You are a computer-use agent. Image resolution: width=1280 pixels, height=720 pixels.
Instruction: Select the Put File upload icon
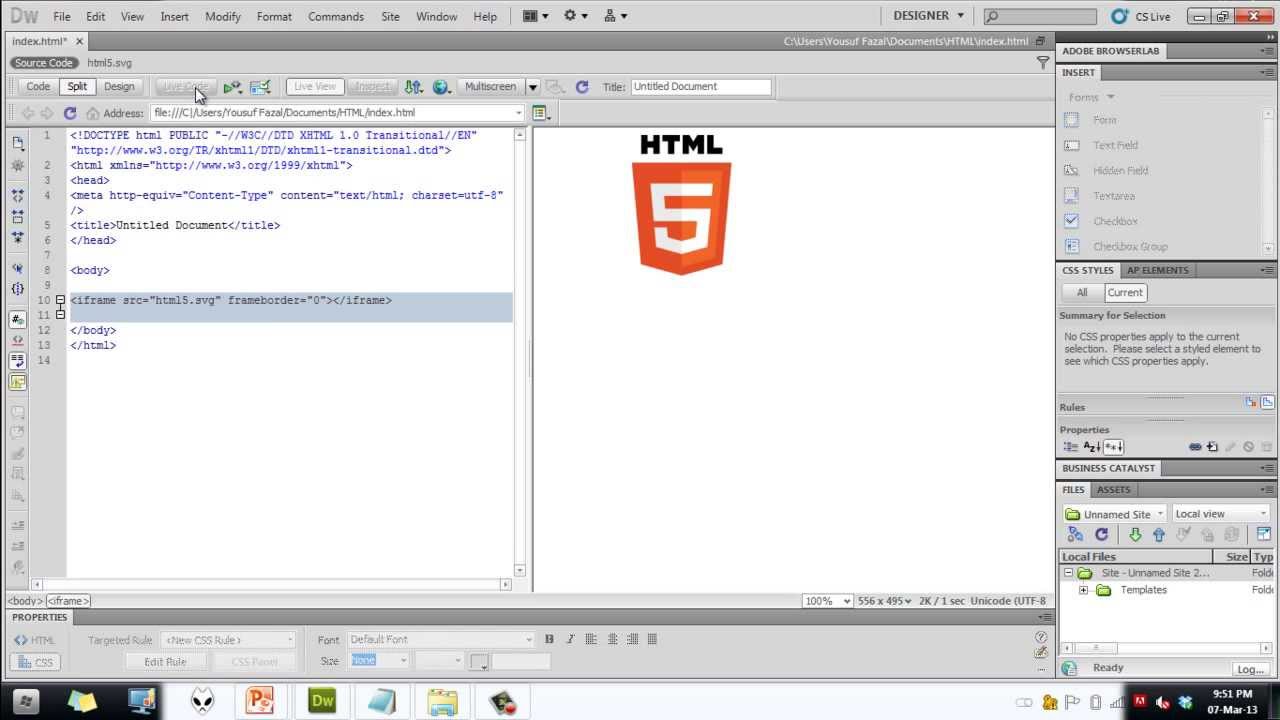coord(1158,534)
